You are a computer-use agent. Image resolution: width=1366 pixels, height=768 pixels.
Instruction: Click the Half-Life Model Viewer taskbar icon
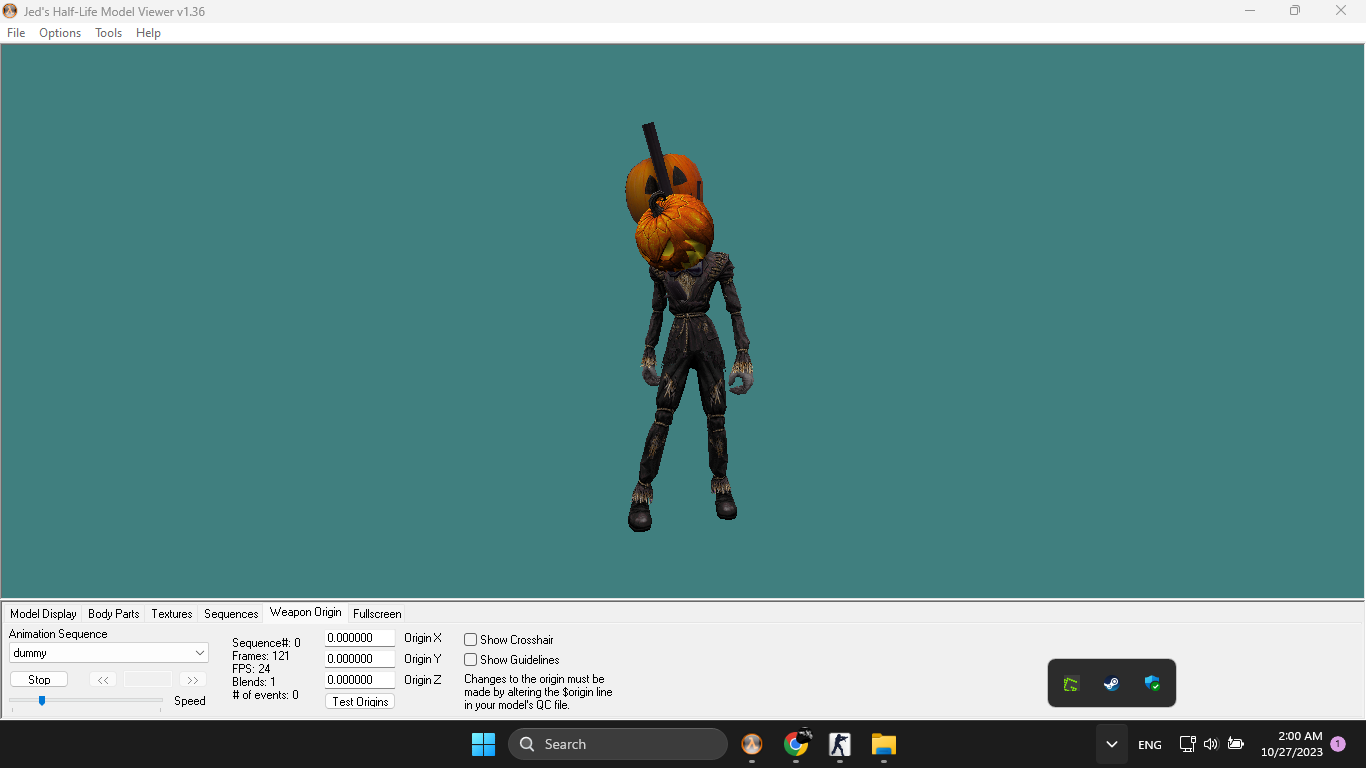[751, 744]
